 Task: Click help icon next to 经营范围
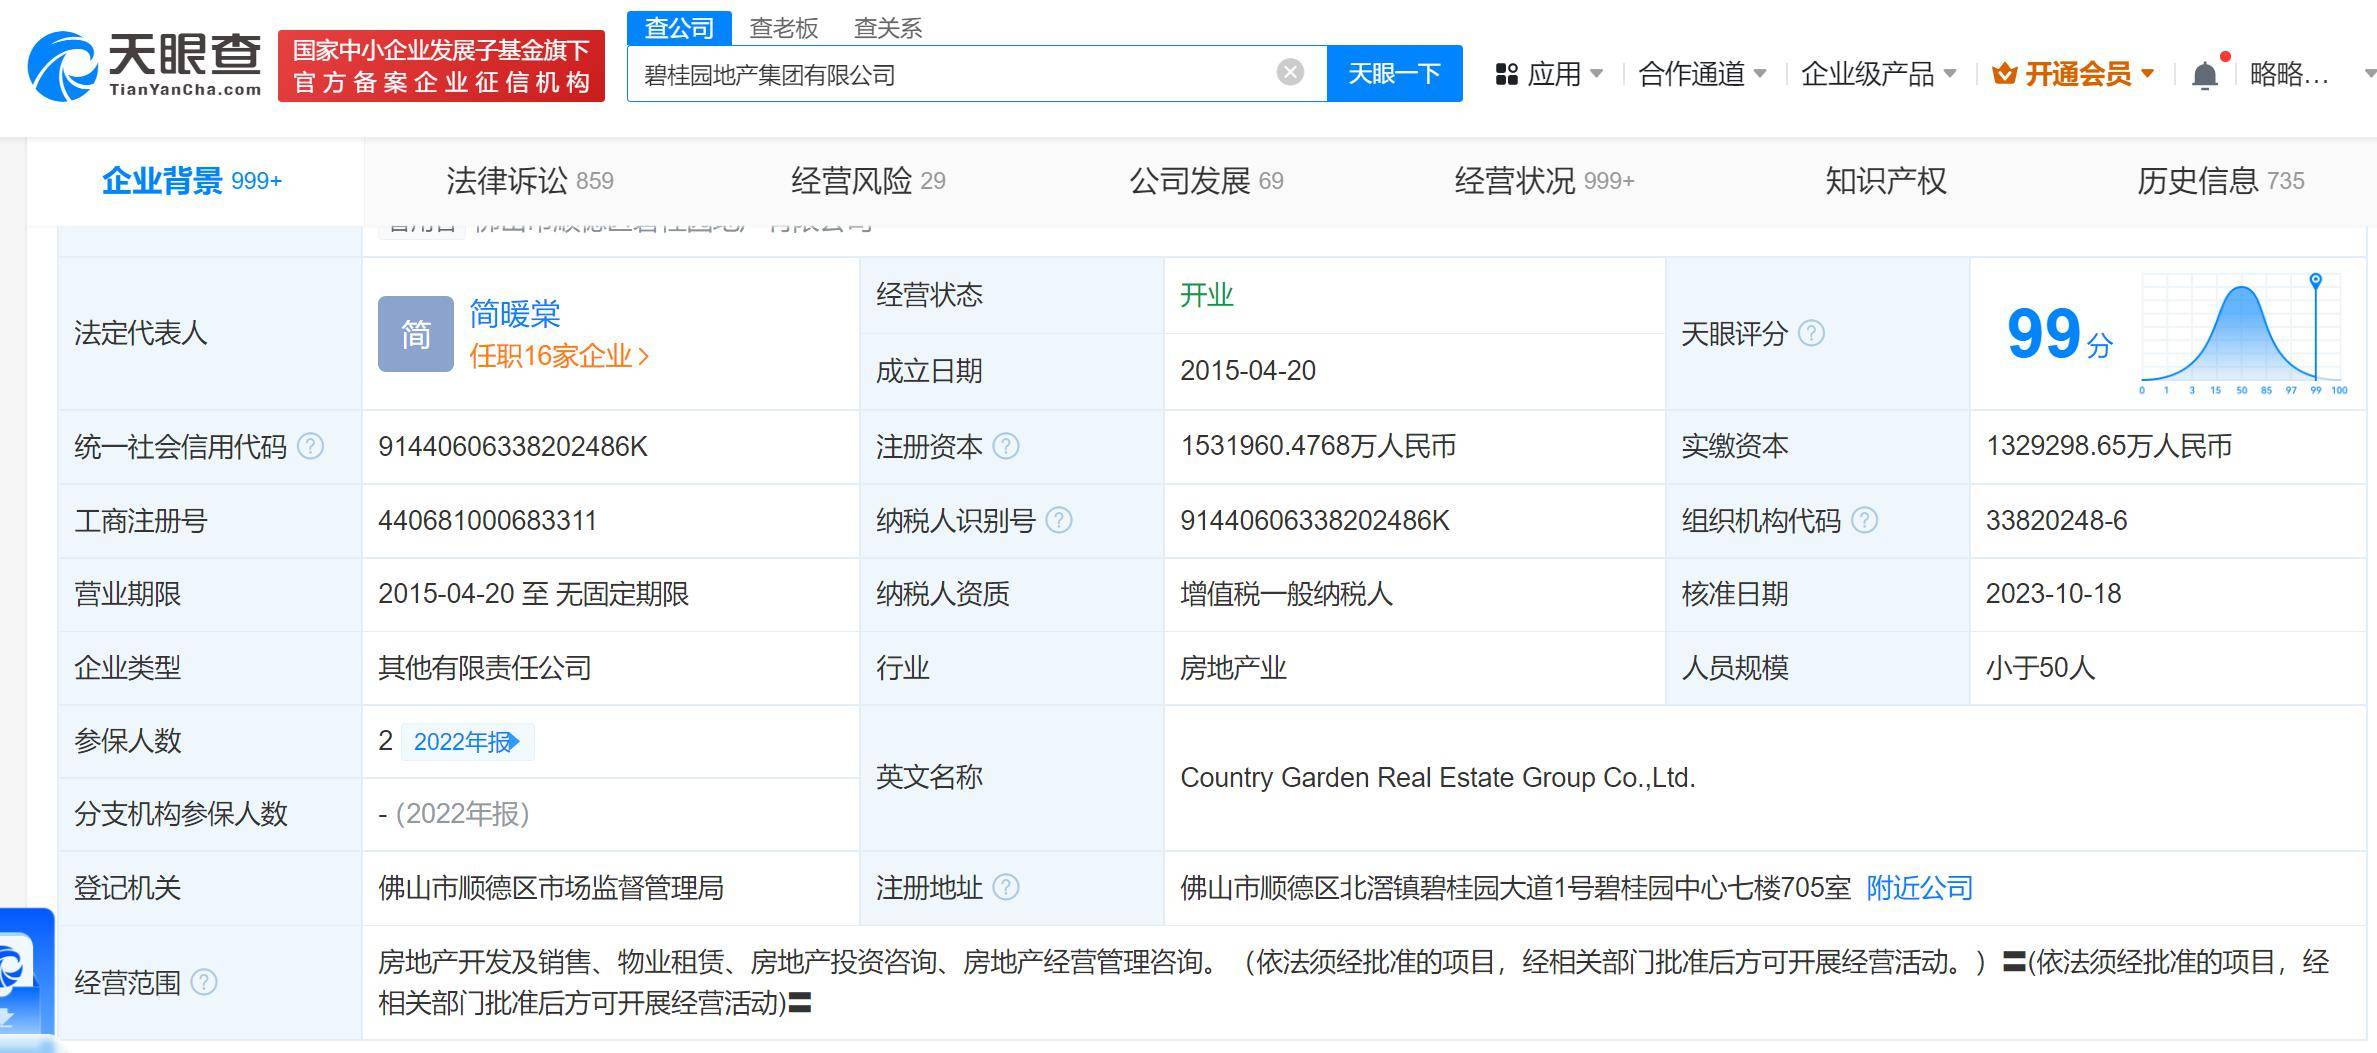[204, 982]
